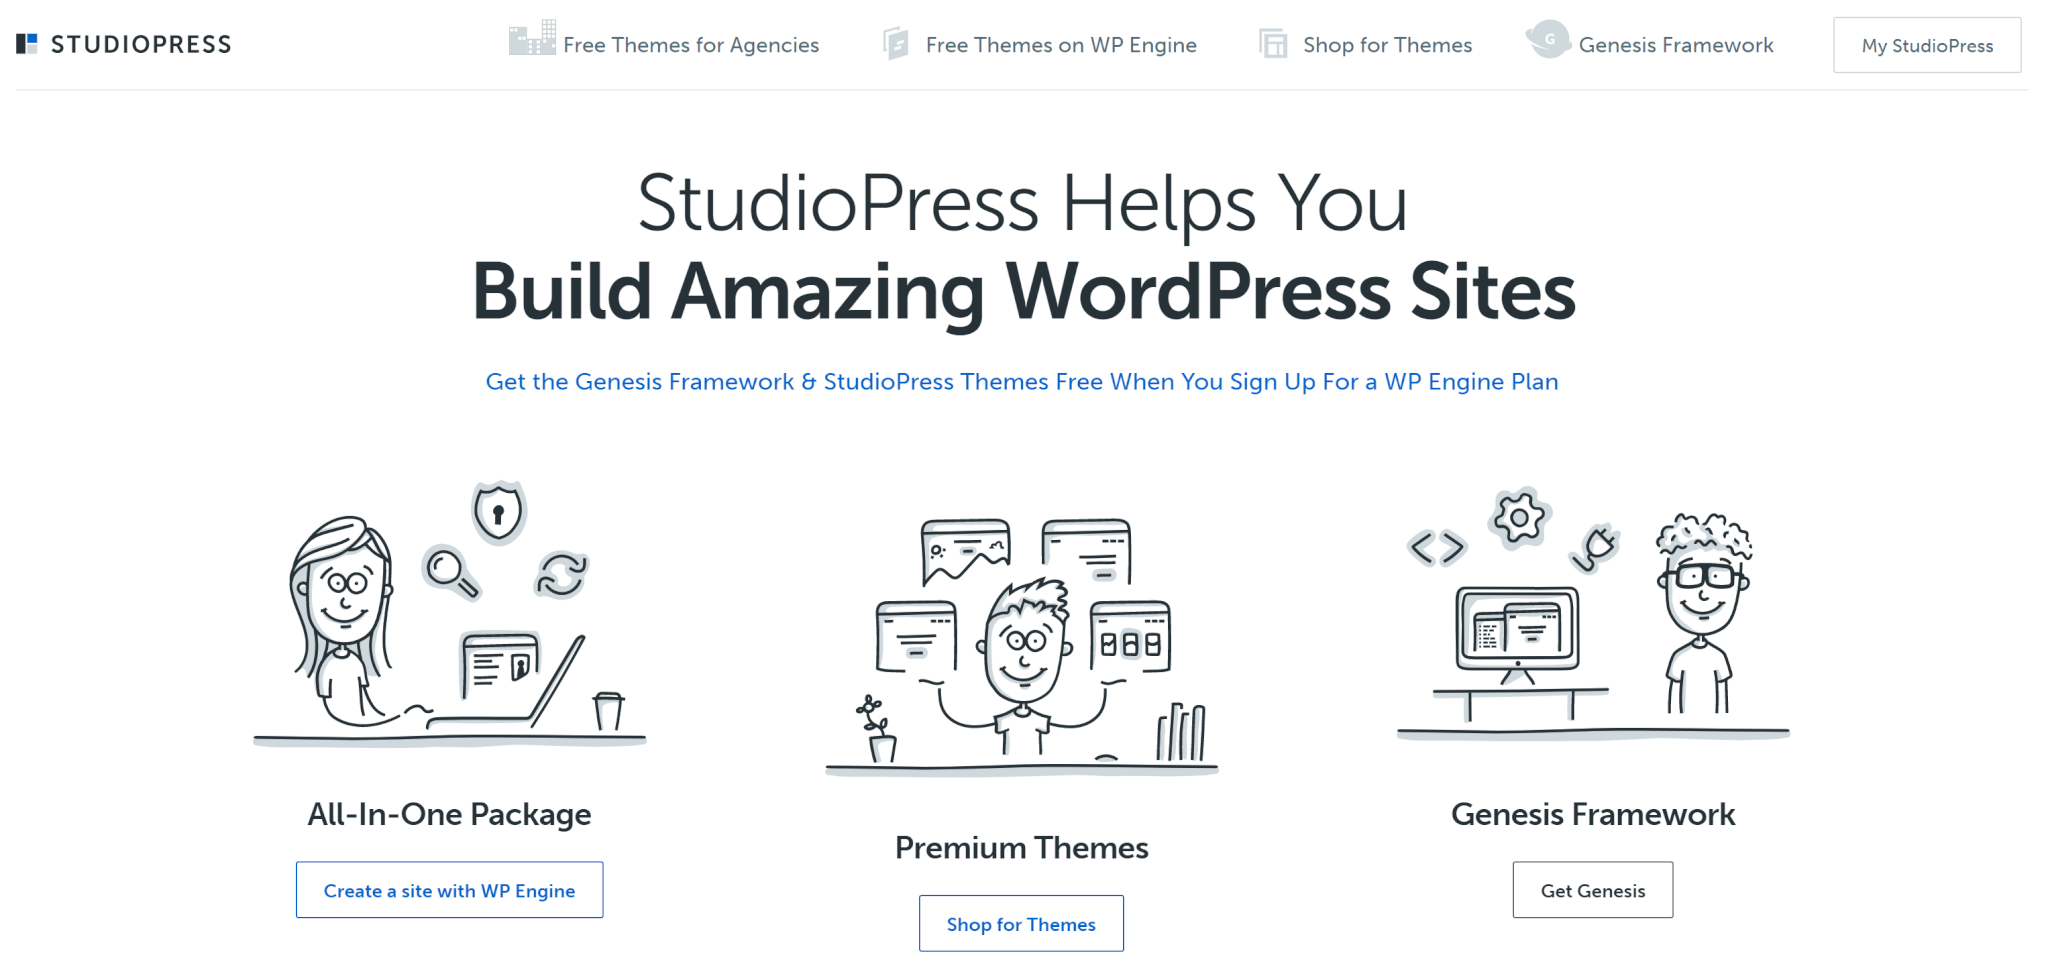Image resolution: width=2048 pixels, height=978 pixels.
Task: Click the StudioPress Helps You headline
Action: pos(1022,203)
